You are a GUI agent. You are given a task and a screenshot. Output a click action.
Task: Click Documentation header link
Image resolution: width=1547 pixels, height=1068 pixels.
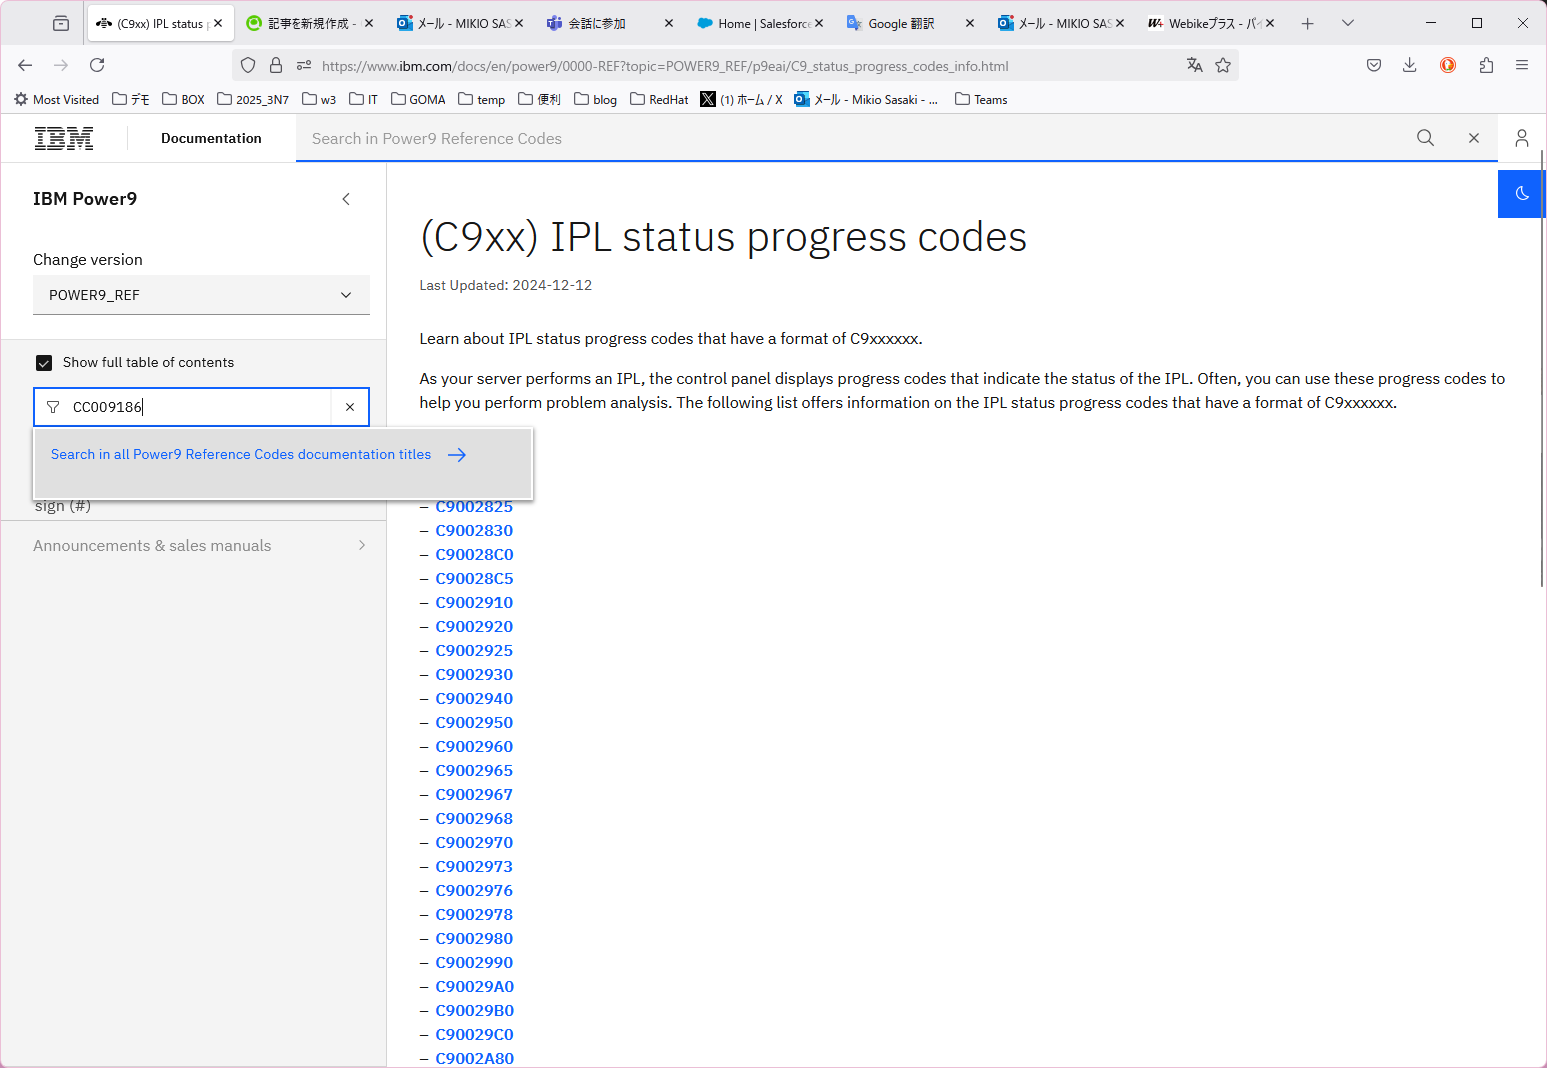(211, 138)
